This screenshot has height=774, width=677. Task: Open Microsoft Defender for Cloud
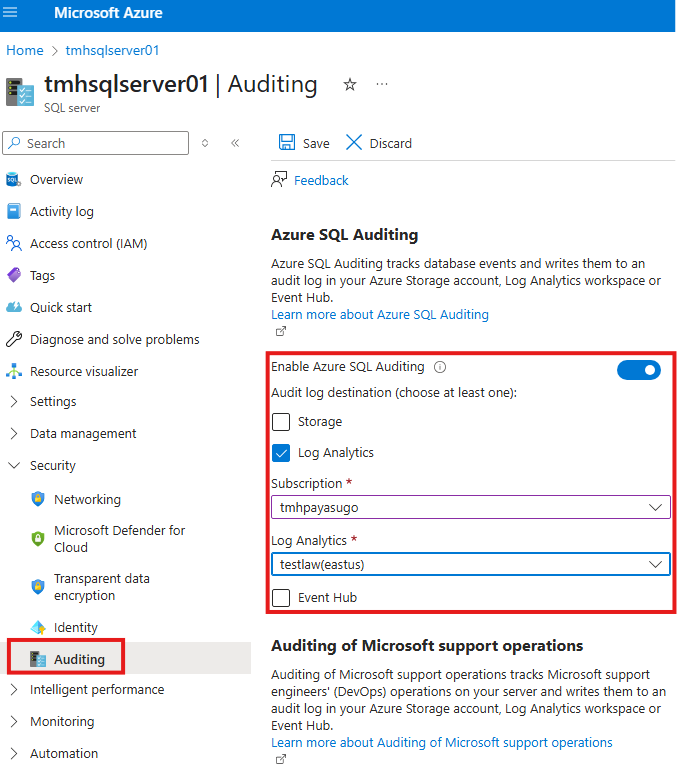119,539
